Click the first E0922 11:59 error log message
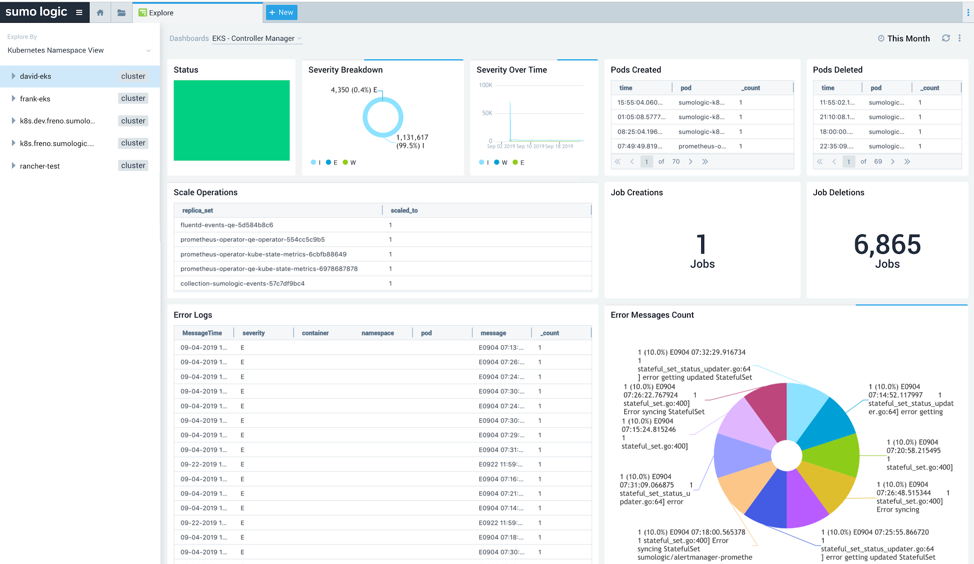This screenshot has height=564, width=974. point(501,465)
